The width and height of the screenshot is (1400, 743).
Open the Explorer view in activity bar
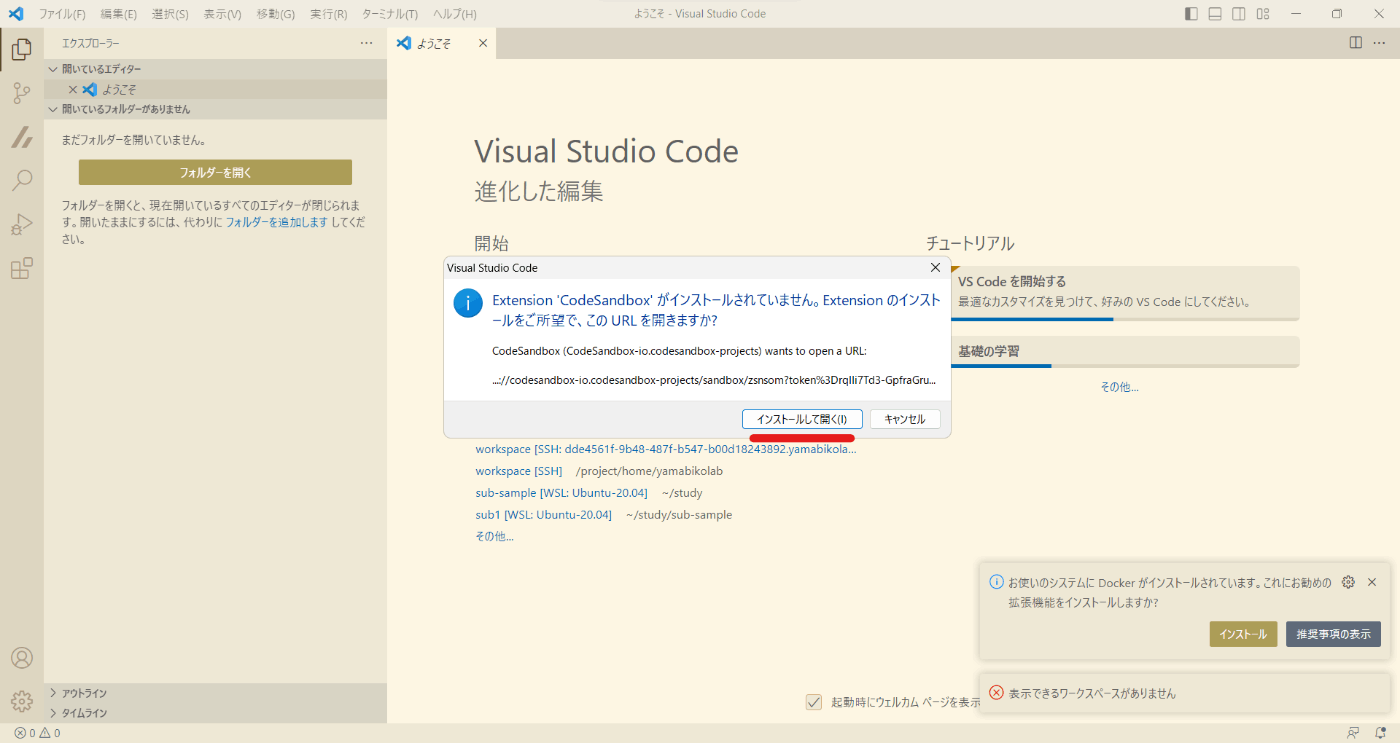[21, 48]
